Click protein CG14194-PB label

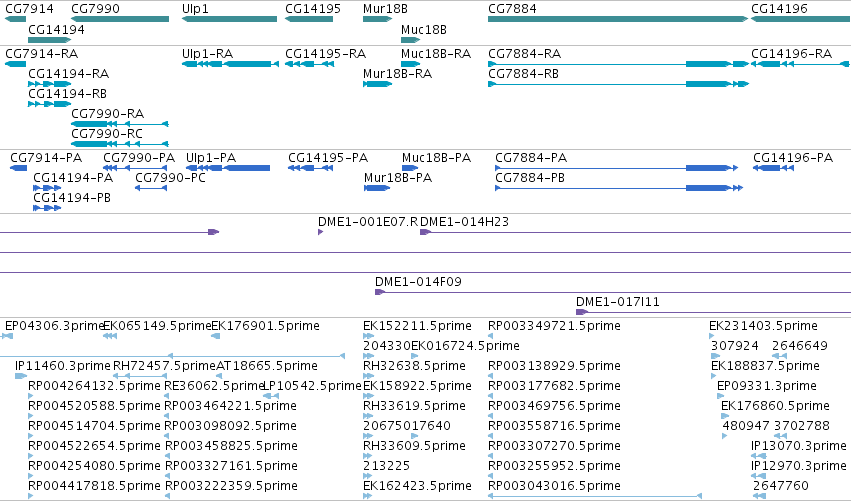72,198
